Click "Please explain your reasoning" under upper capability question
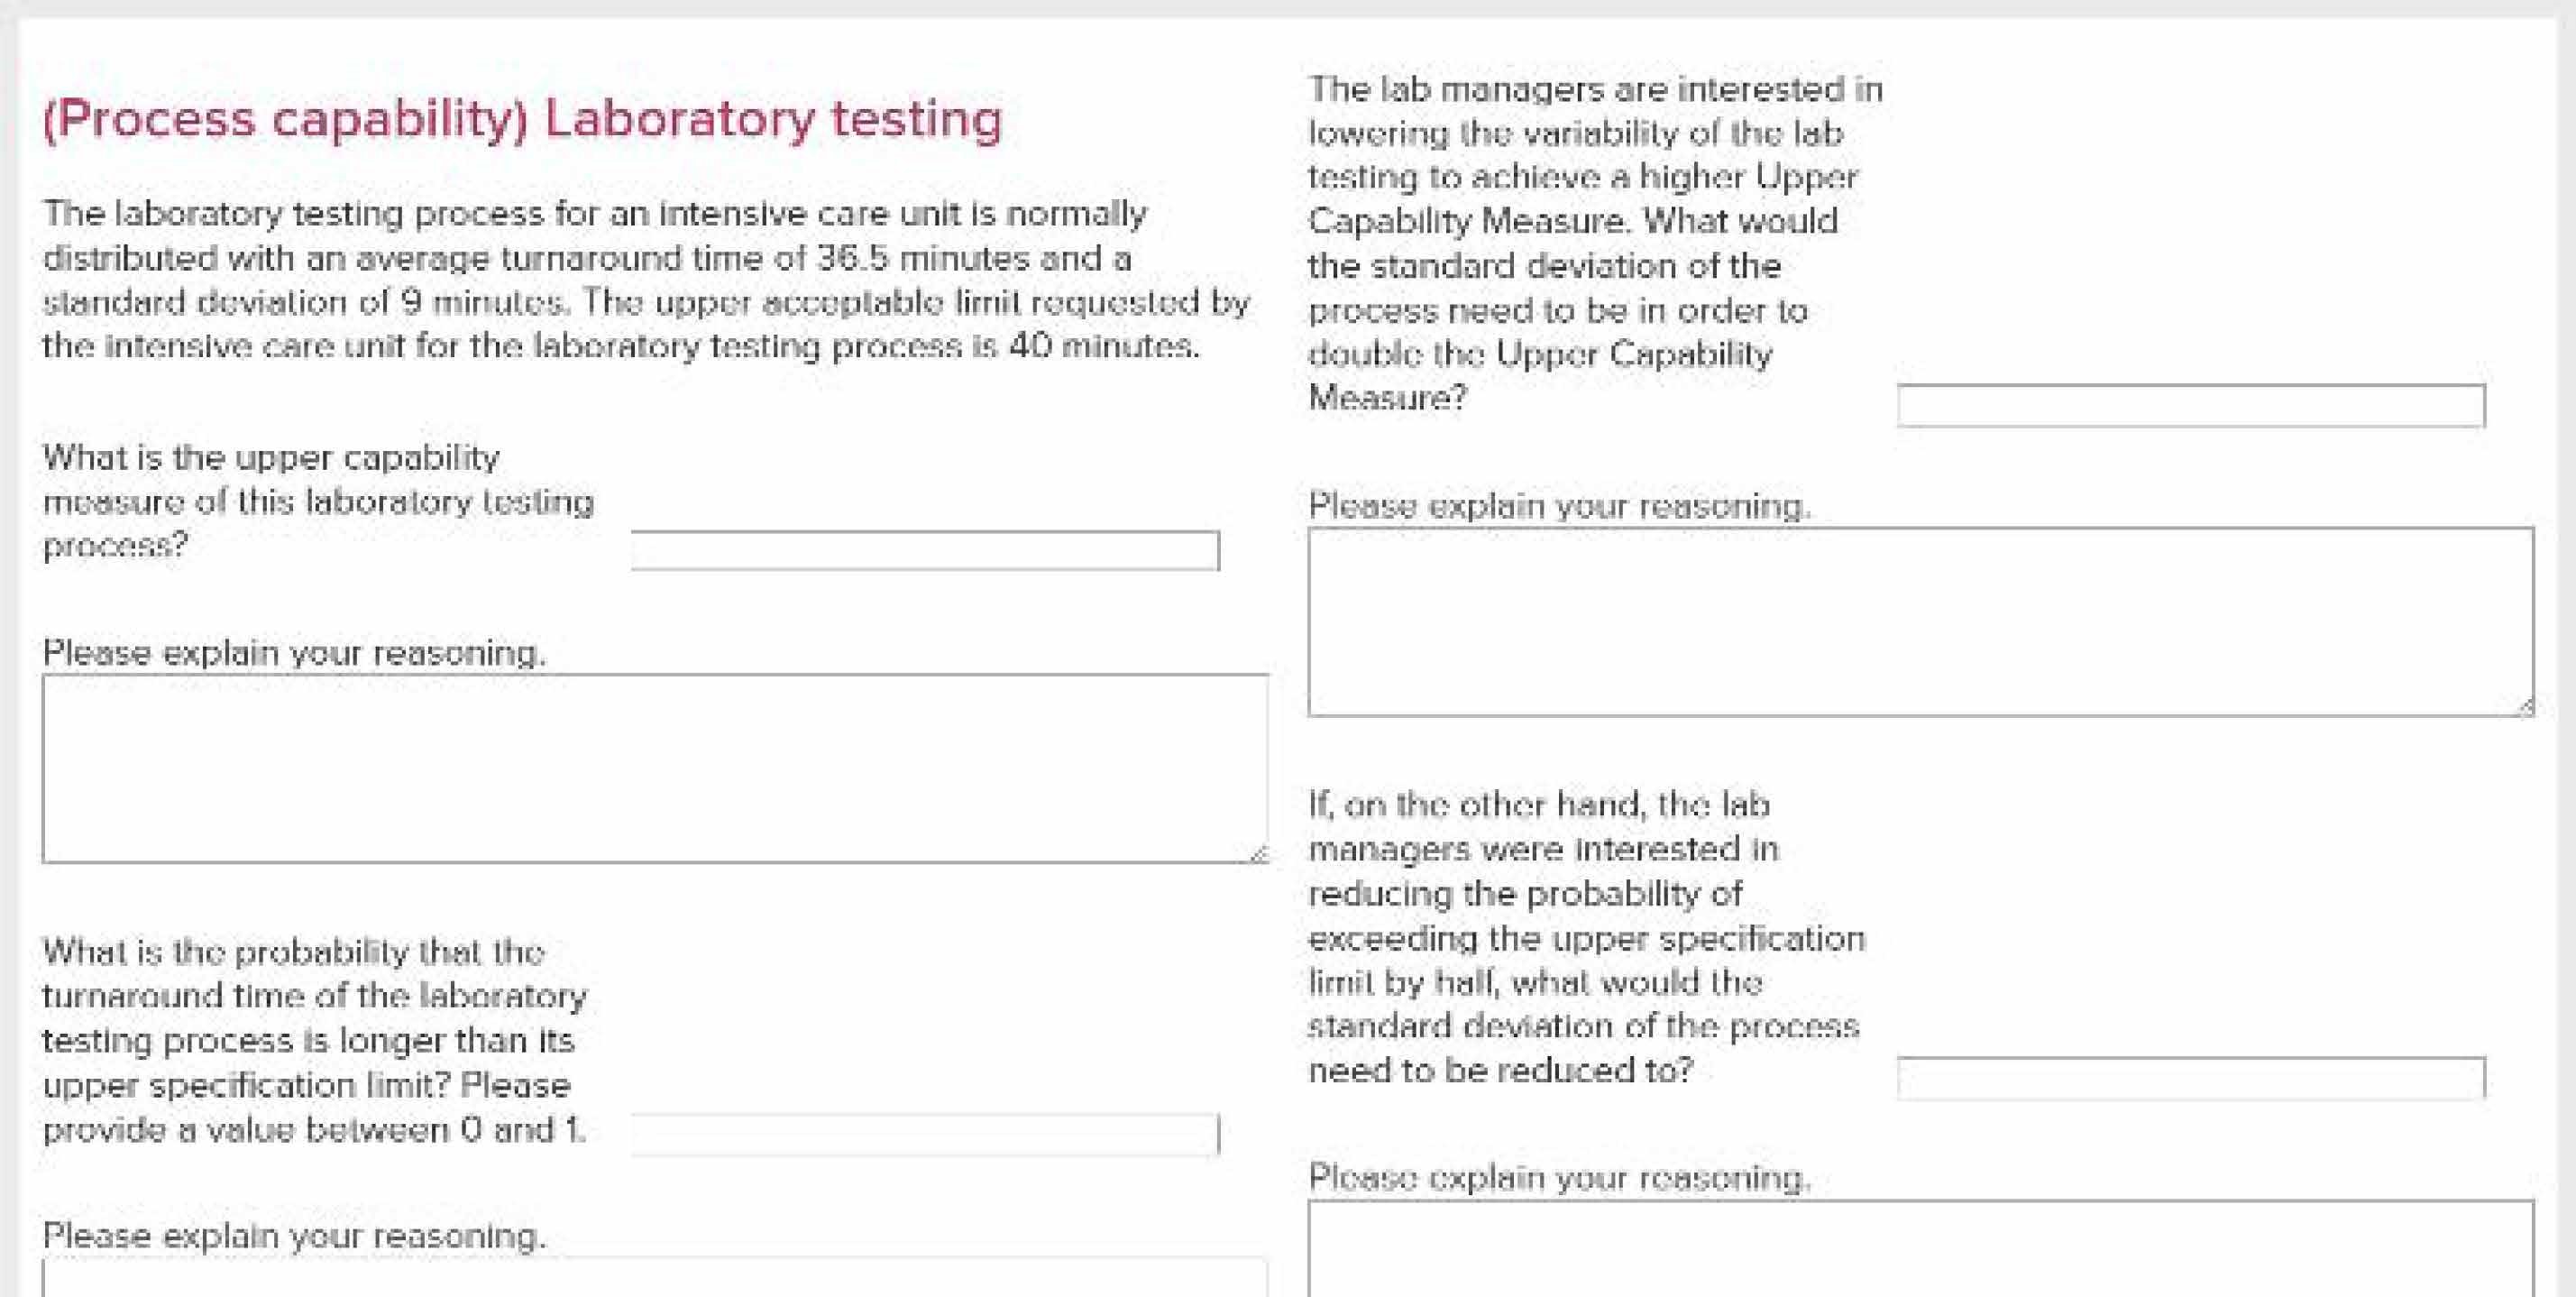The image size is (2576, 1297). (294, 653)
